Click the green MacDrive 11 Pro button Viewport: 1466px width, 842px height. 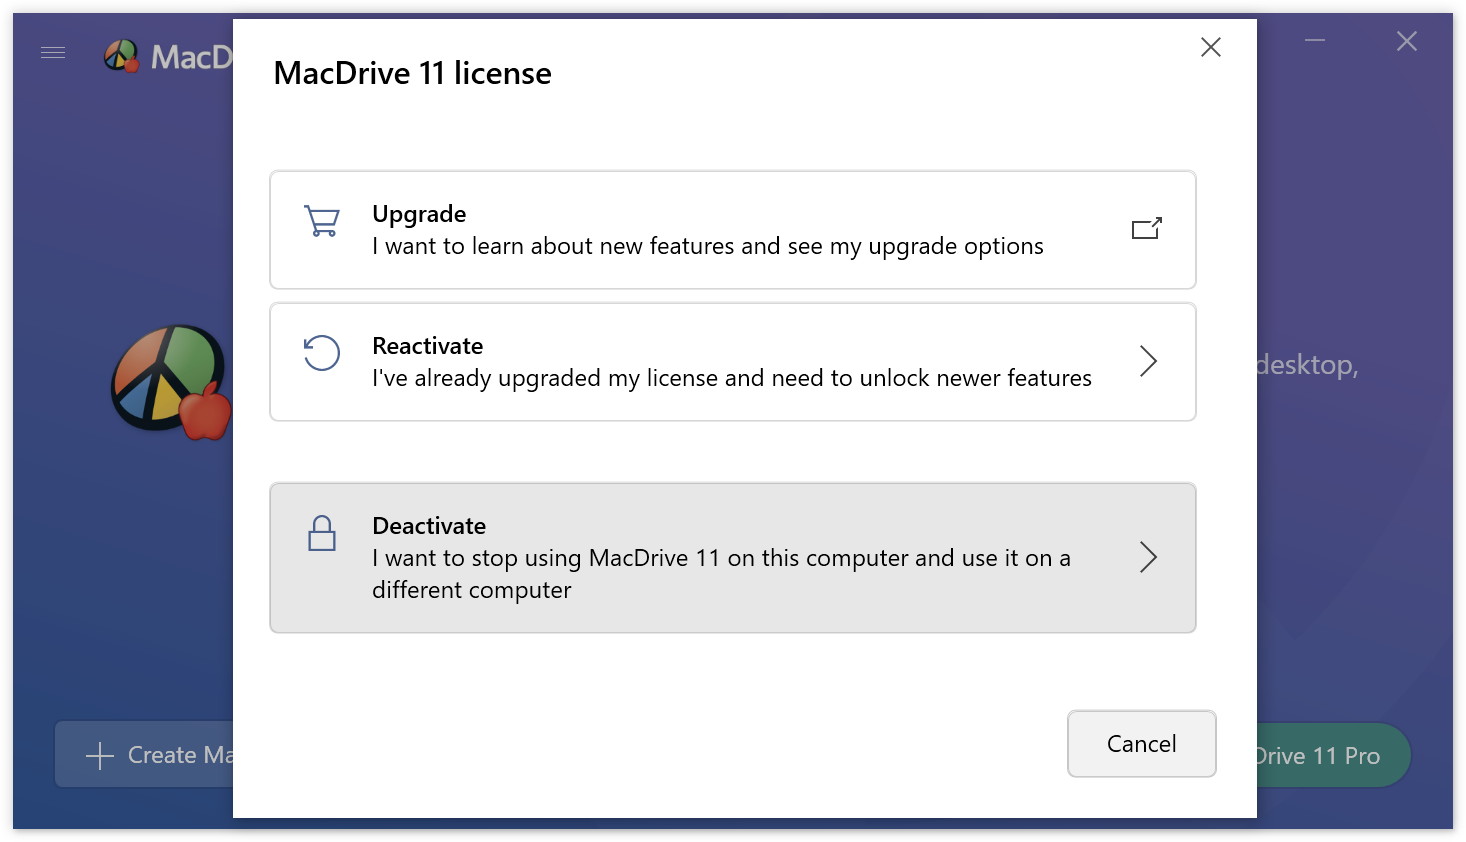[1330, 756]
